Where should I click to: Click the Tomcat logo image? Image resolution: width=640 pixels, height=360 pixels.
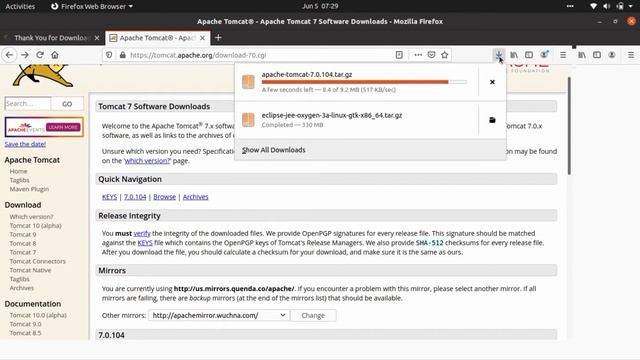point(43,76)
